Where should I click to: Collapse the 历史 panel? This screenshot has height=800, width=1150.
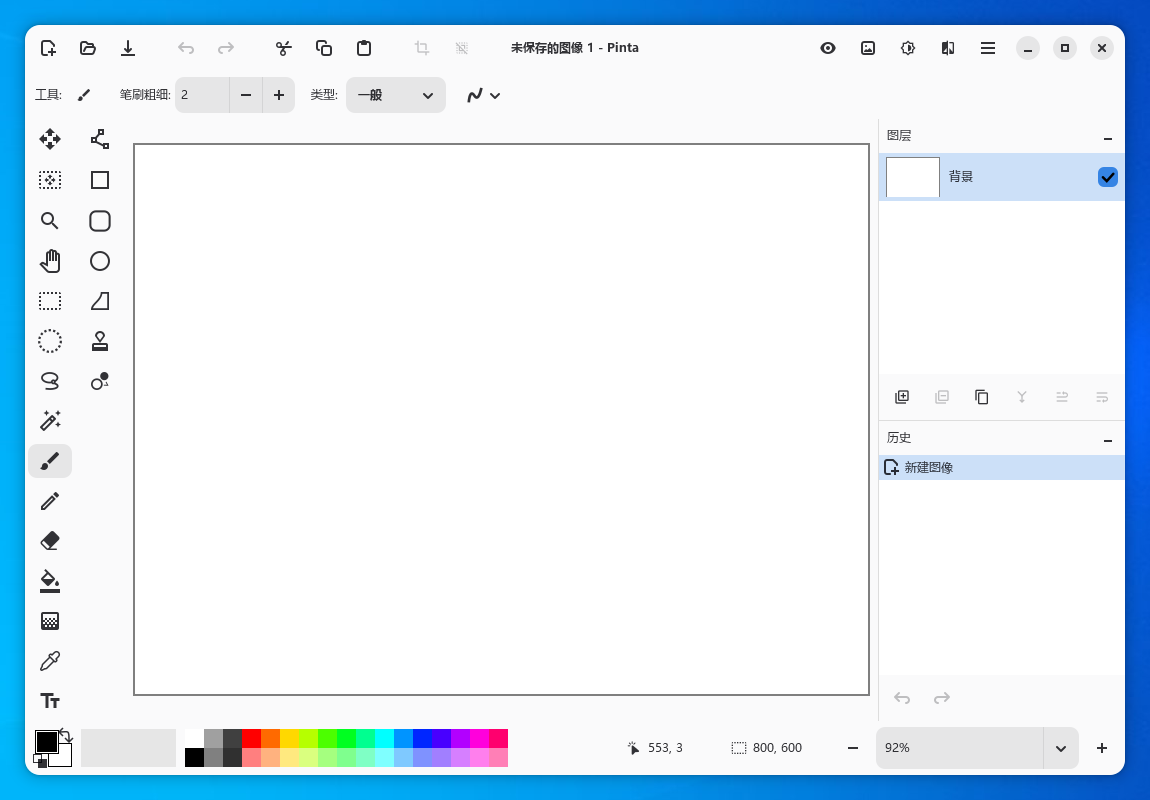coord(1107,439)
